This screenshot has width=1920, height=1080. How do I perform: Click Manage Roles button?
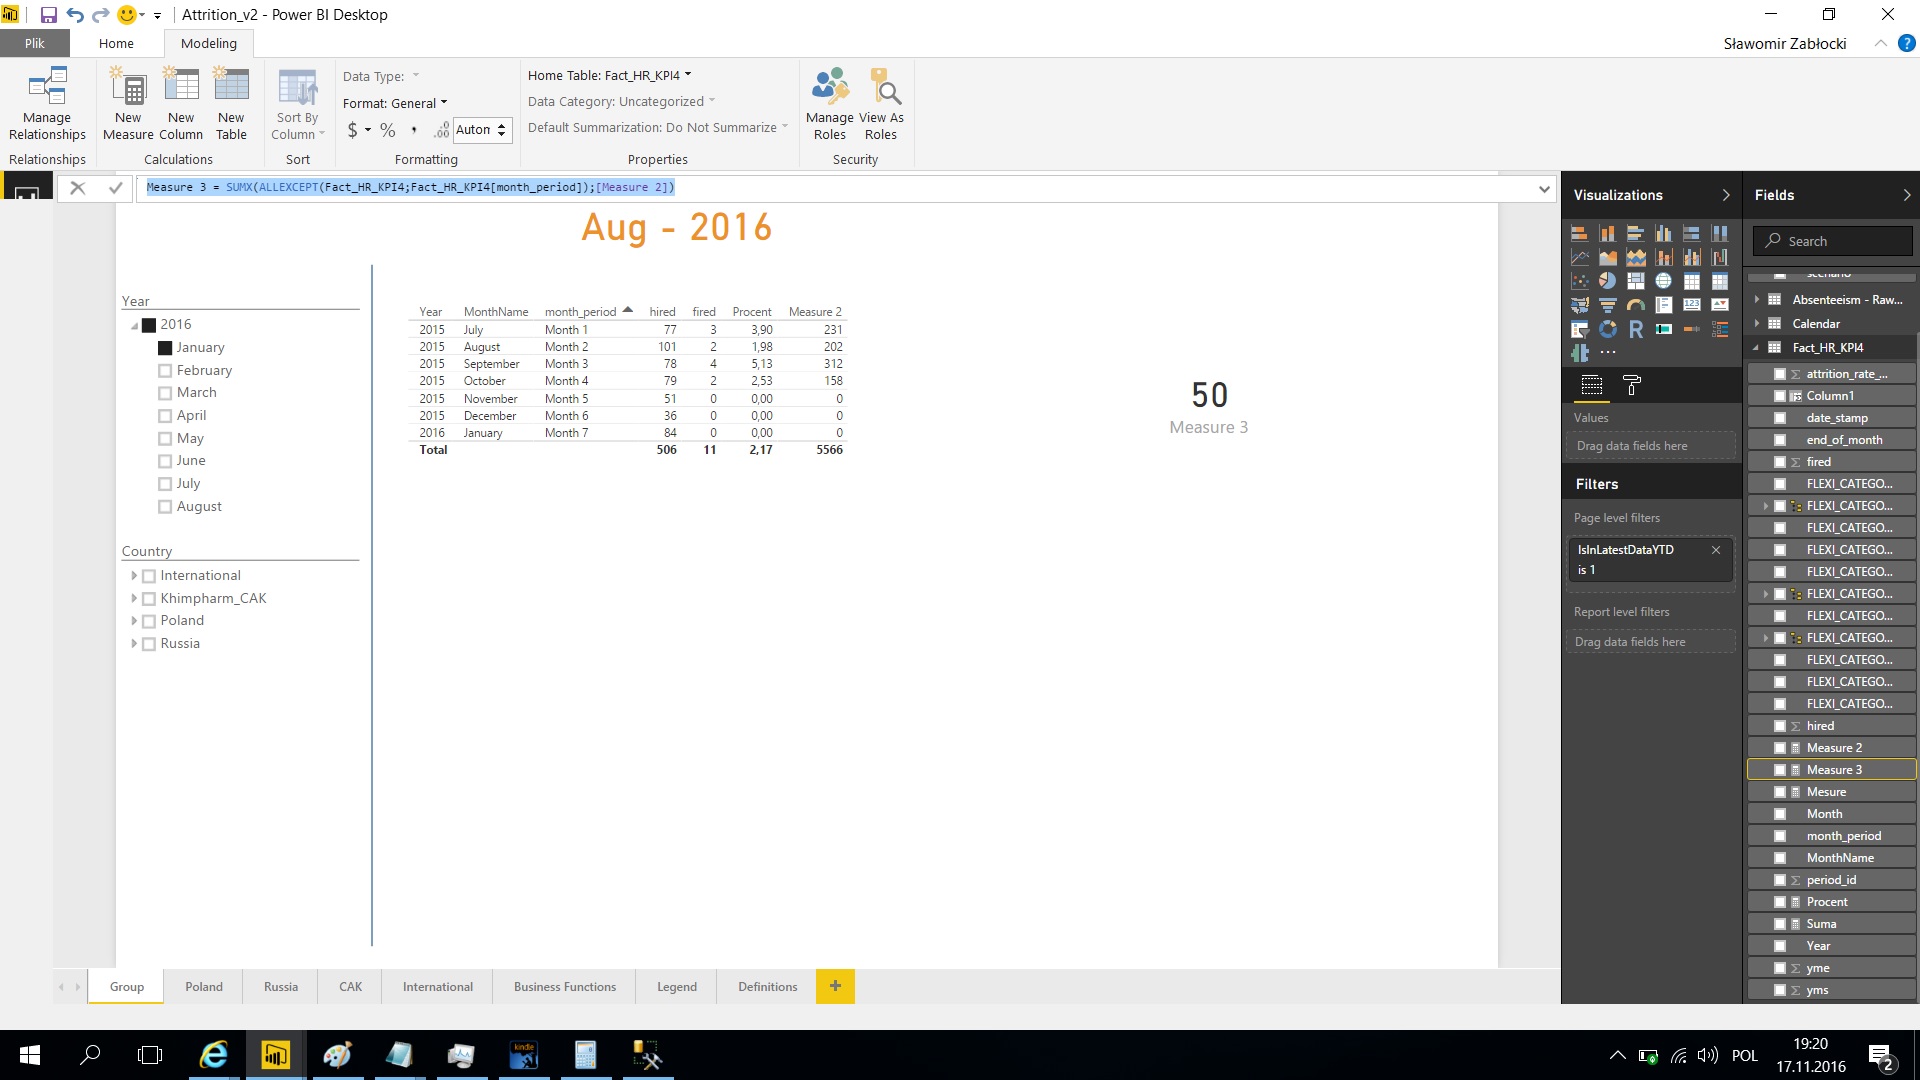tap(830, 104)
